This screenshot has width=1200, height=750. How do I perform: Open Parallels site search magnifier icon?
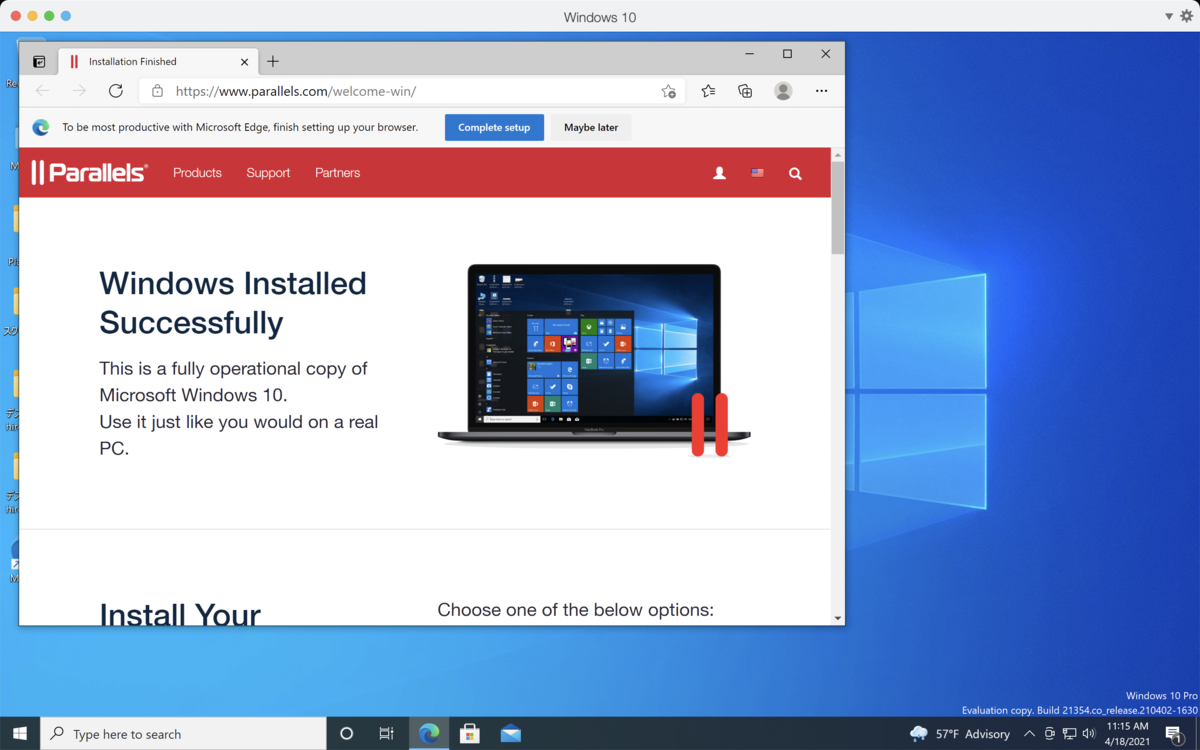pos(795,173)
